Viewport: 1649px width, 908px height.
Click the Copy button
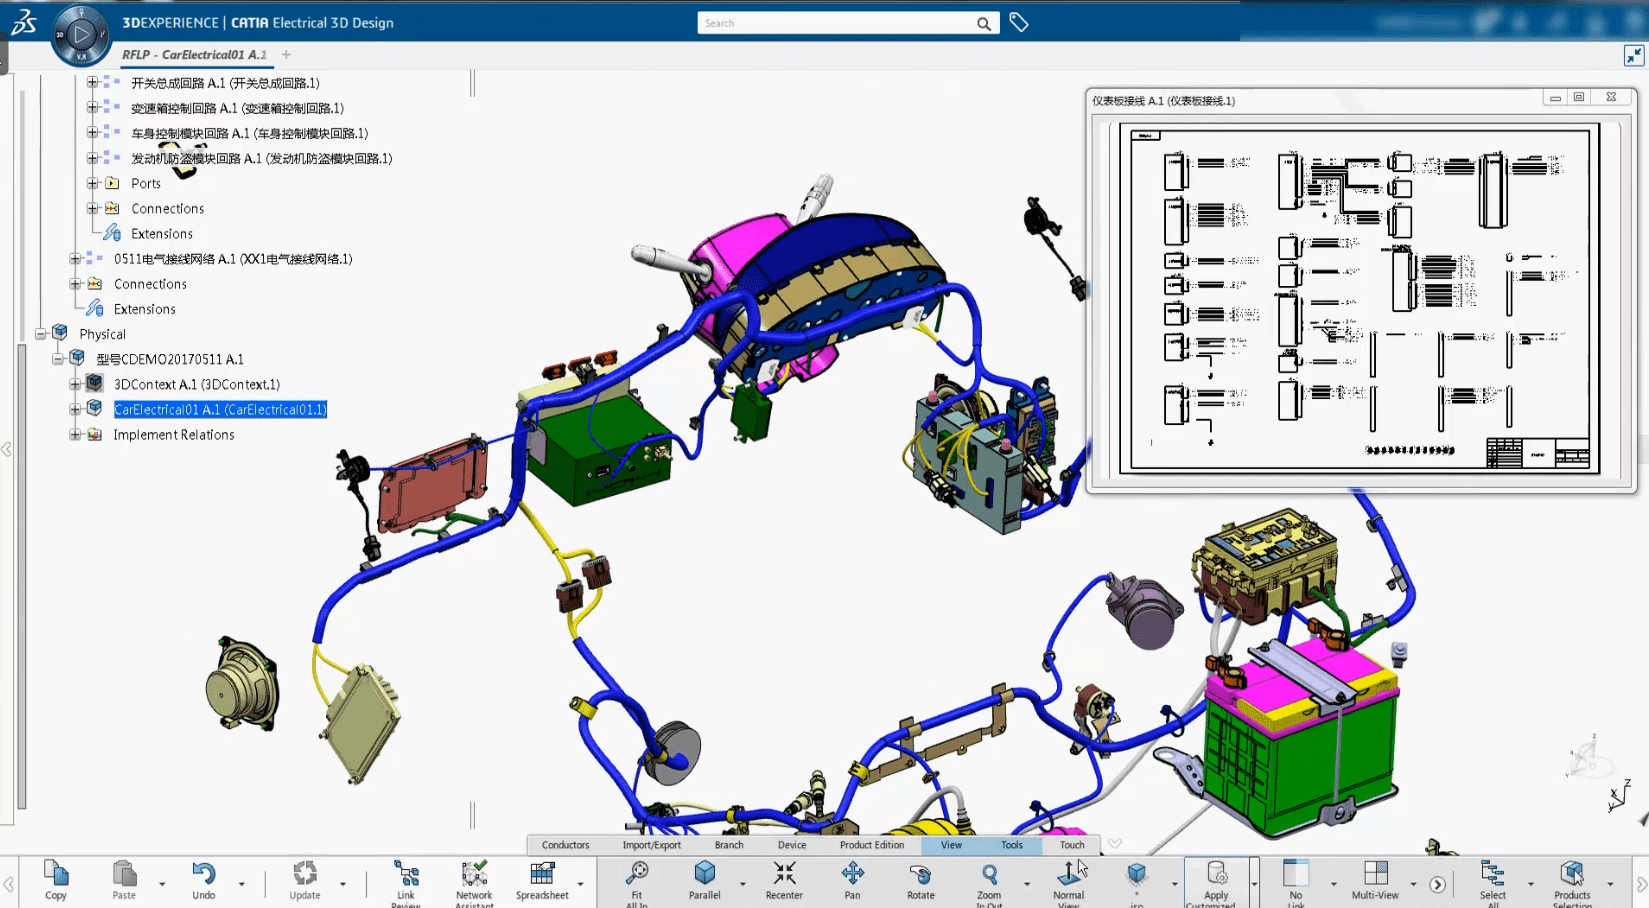pyautogui.click(x=56, y=879)
